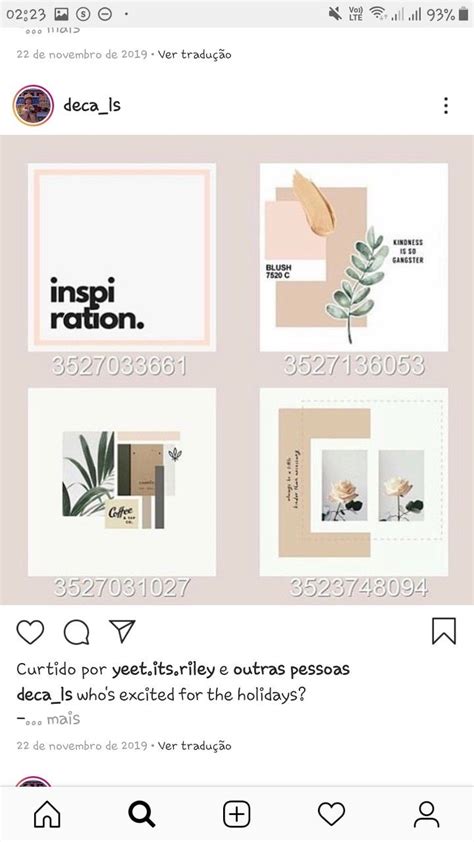Tap deca_ls username in post header
This screenshot has width=474, height=842.
(x=92, y=105)
